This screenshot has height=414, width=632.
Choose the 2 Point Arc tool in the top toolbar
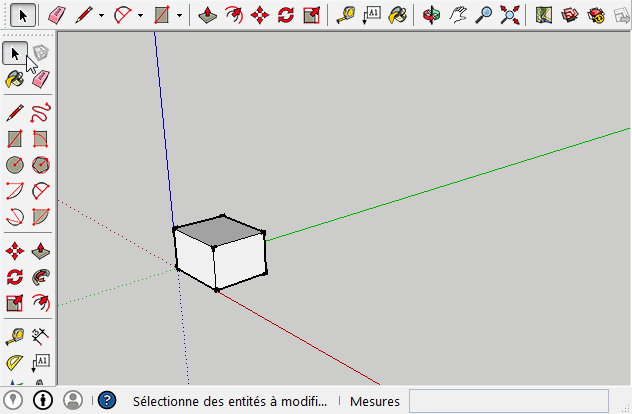pos(123,15)
